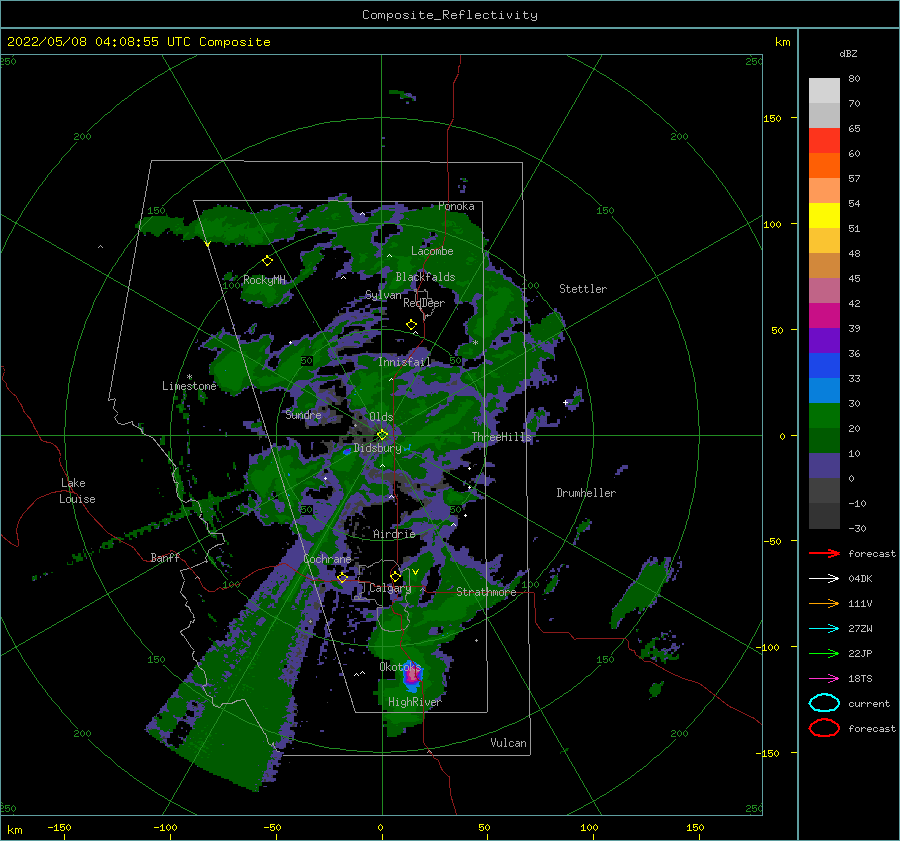Click the Blackfalds city label
Screen dimensions: 900x841
click(x=425, y=277)
